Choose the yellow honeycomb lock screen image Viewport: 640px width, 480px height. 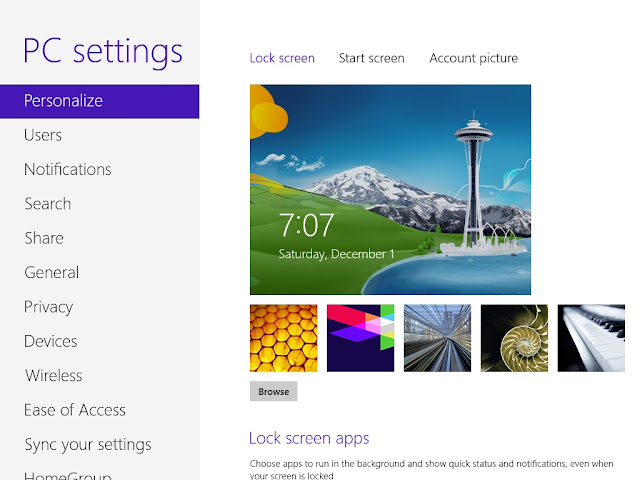tap(284, 338)
